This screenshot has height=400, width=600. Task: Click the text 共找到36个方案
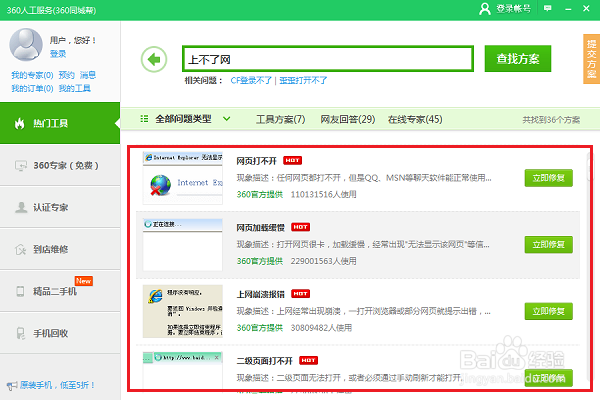[551, 120]
